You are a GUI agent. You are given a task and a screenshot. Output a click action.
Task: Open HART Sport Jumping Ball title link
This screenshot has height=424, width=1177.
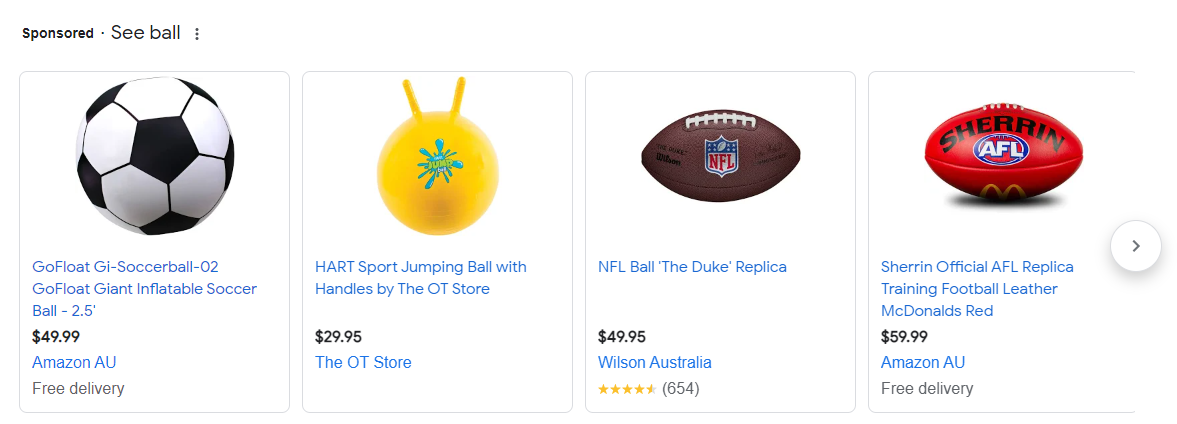pos(420,277)
